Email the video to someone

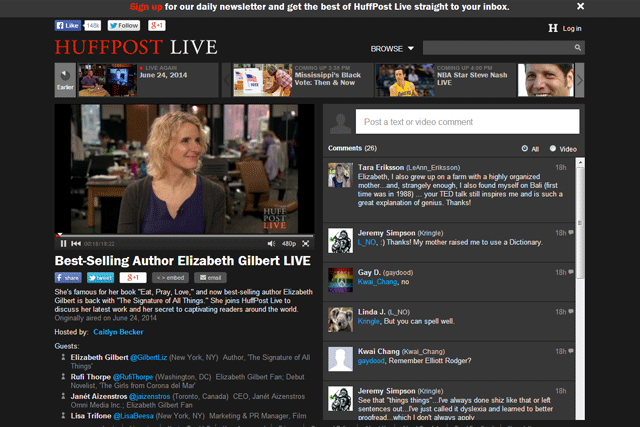[x=210, y=278]
